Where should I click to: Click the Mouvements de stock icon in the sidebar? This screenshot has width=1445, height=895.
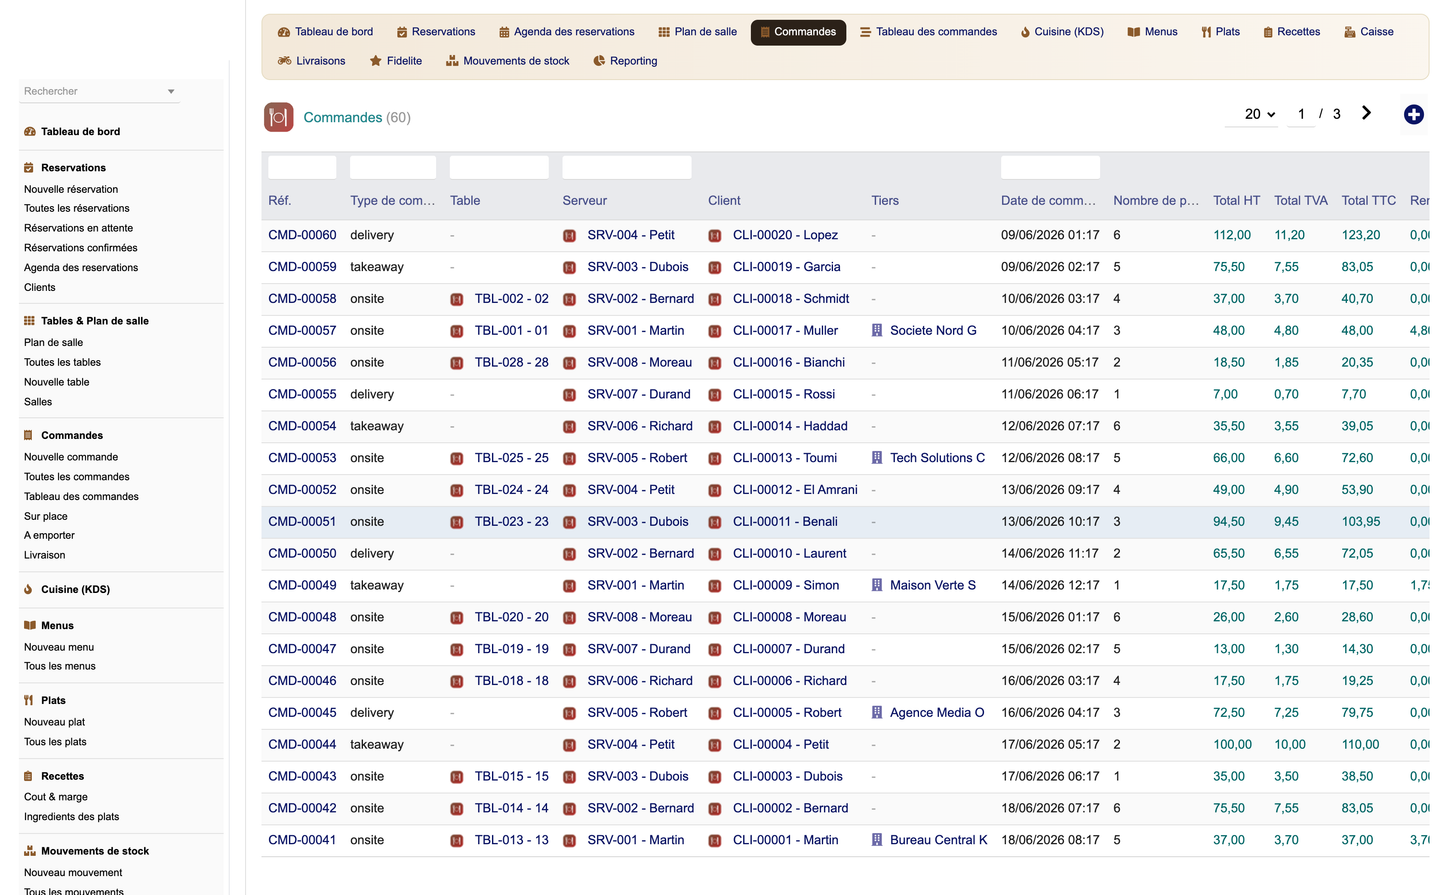point(30,851)
